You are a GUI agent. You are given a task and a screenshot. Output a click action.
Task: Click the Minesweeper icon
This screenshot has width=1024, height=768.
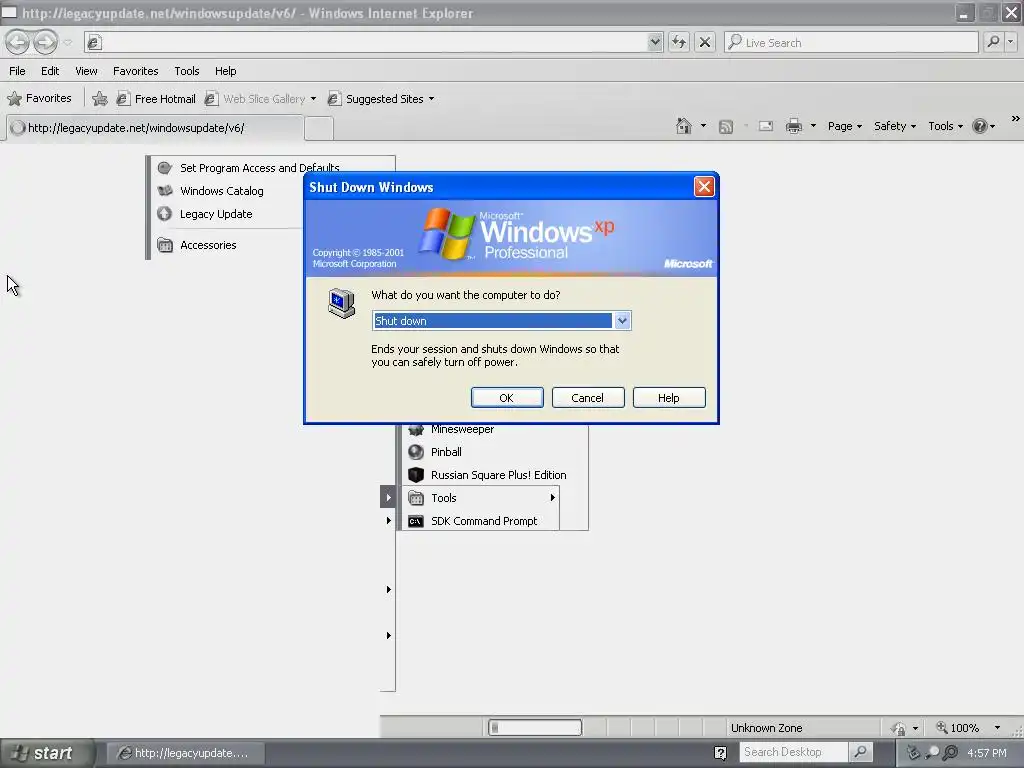coord(416,429)
